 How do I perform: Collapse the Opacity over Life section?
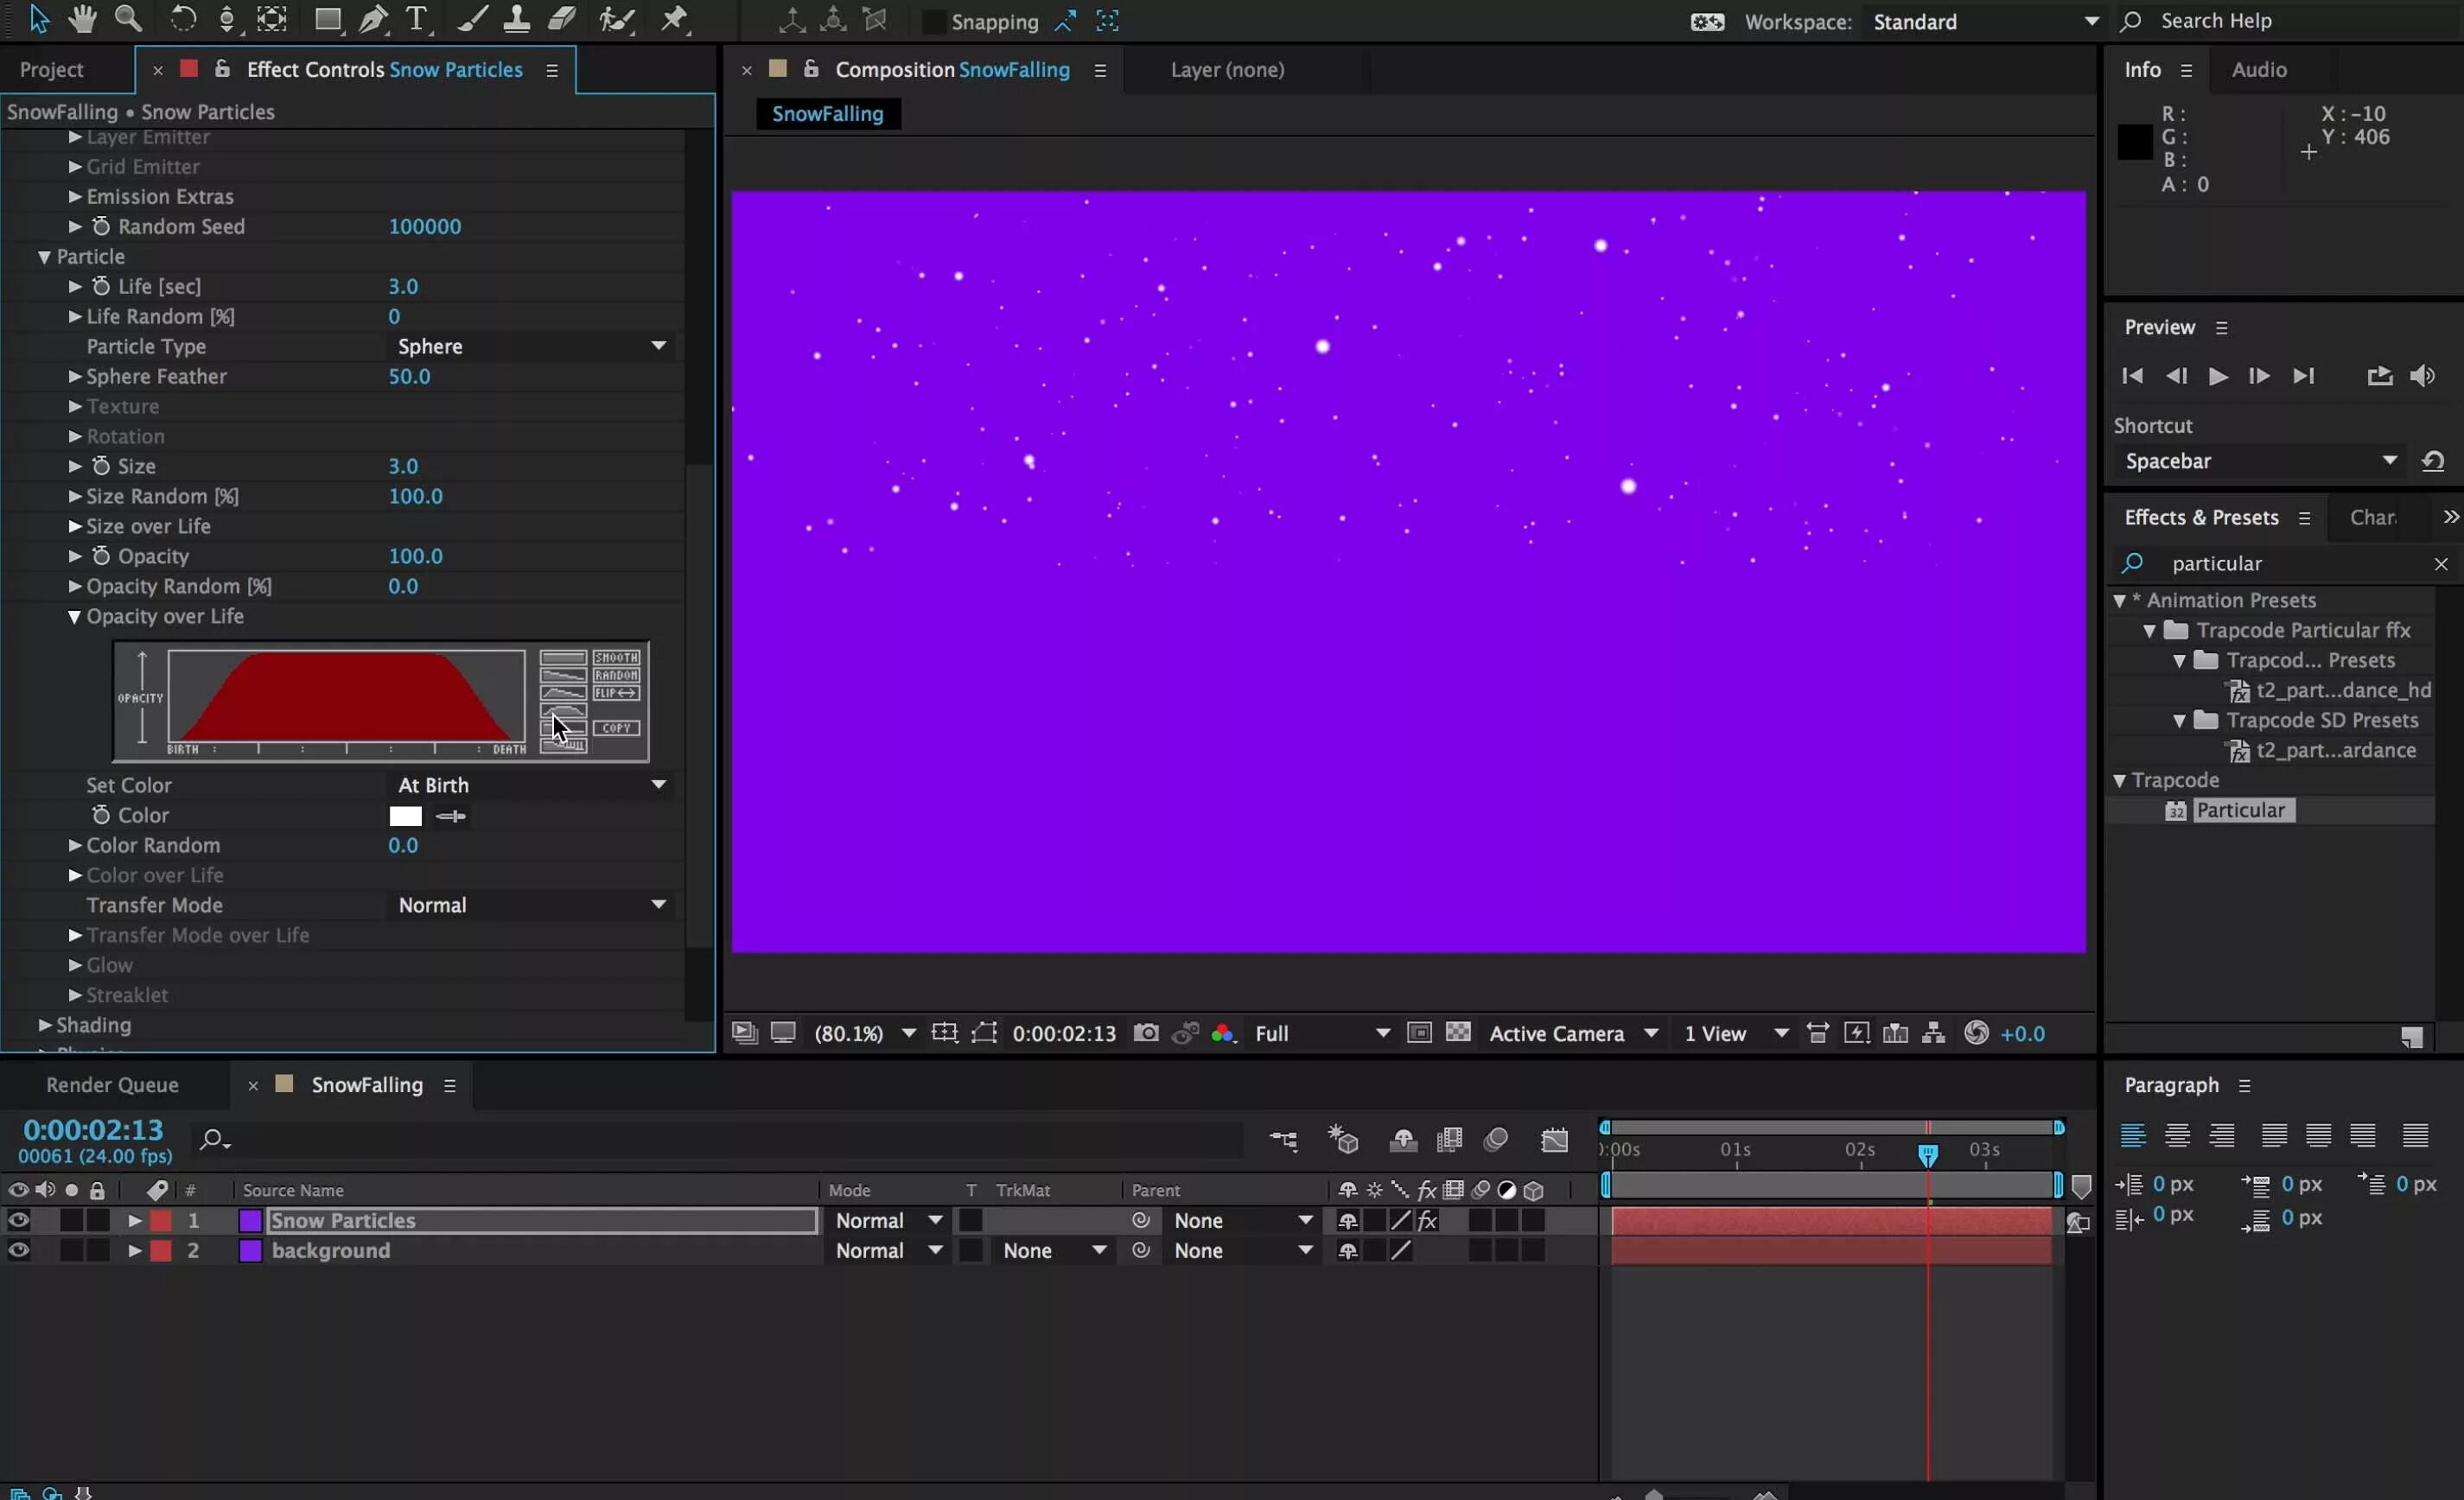74,617
